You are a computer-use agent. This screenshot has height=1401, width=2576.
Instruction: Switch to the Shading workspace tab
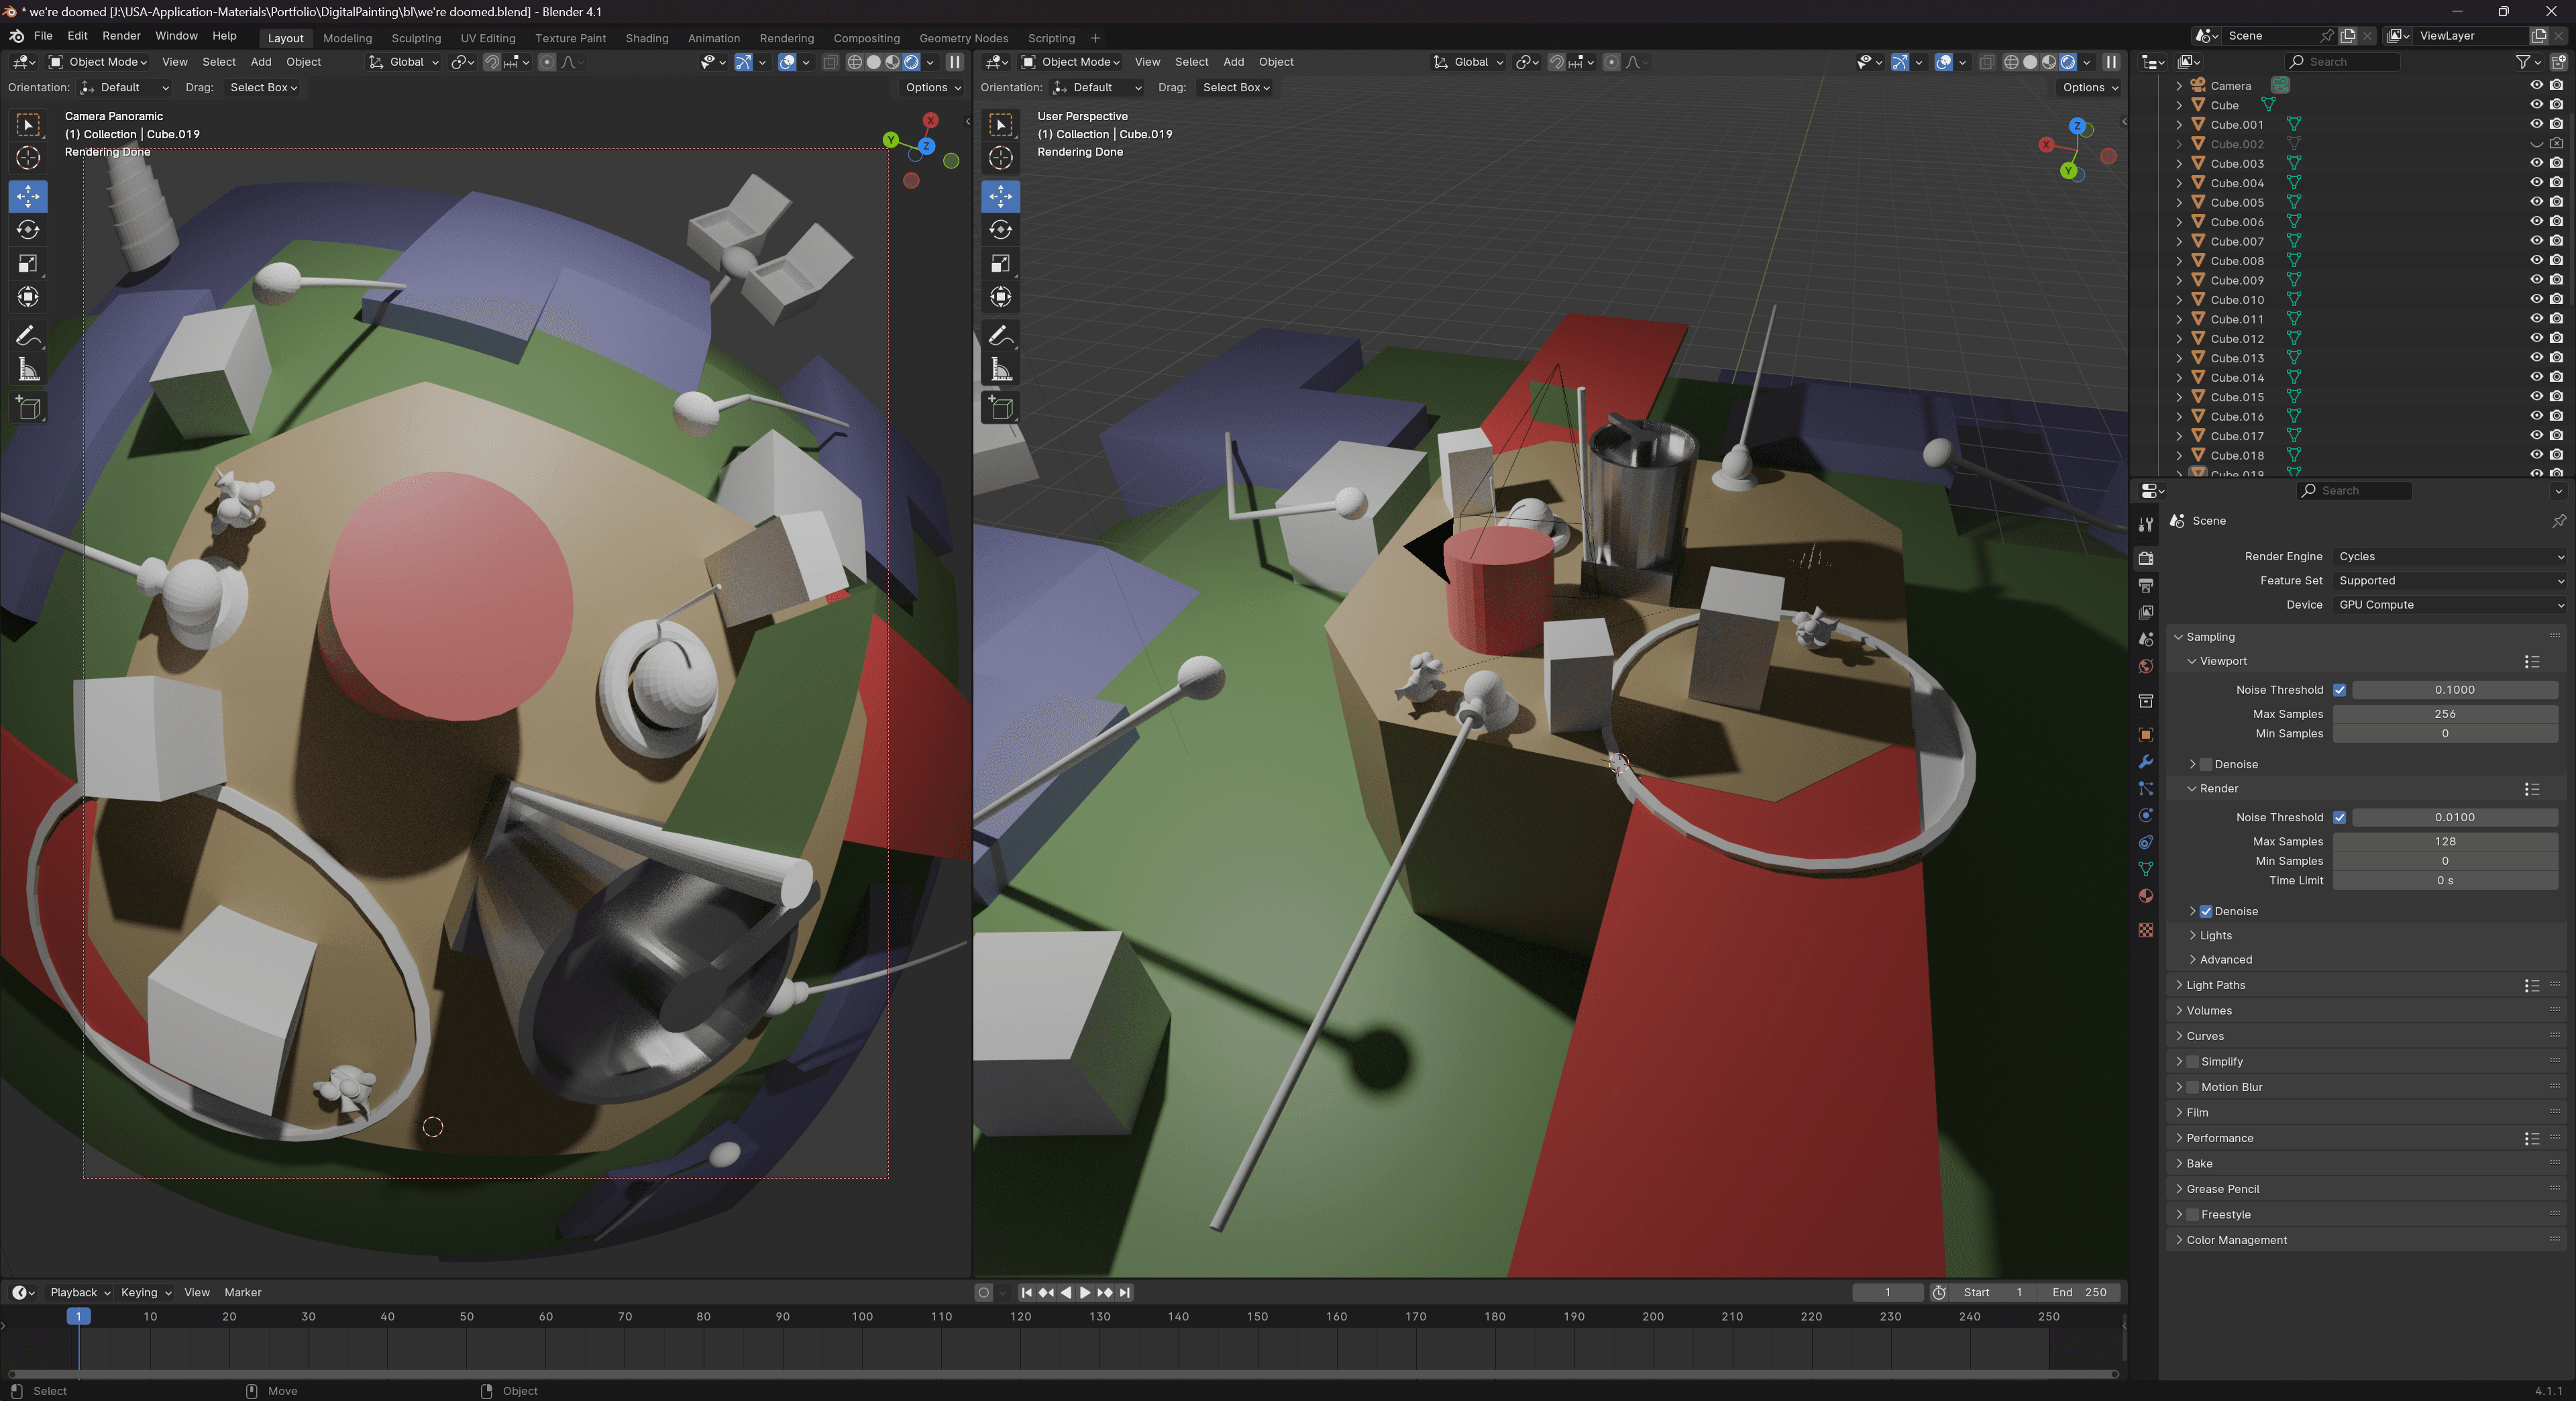click(x=646, y=38)
